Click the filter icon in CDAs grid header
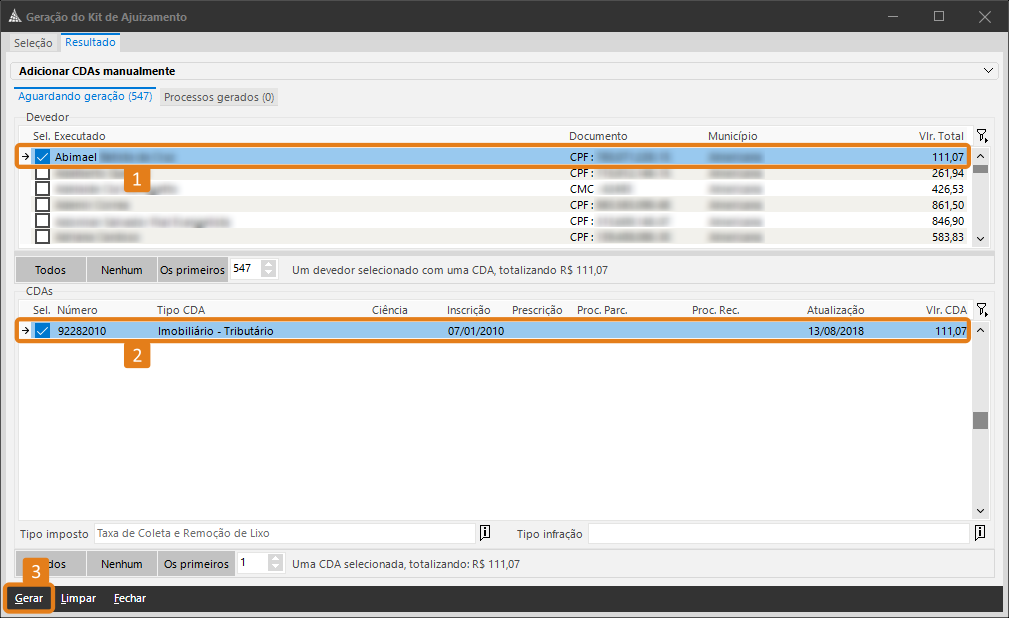The width and height of the screenshot is (1009, 618). coord(981,310)
